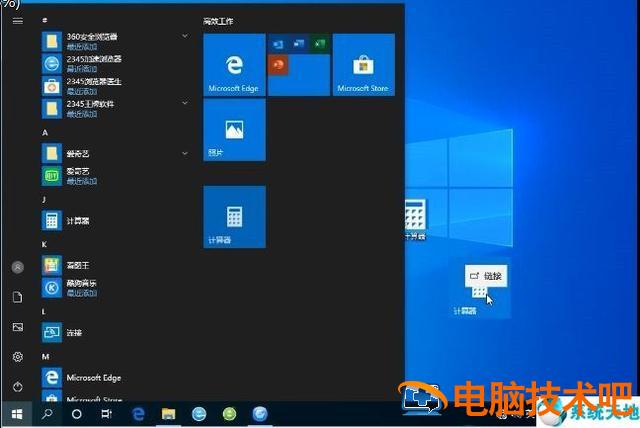This screenshot has height=428, width=640.
Task: Open the Pictures sidebar icon
Action: 18,327
